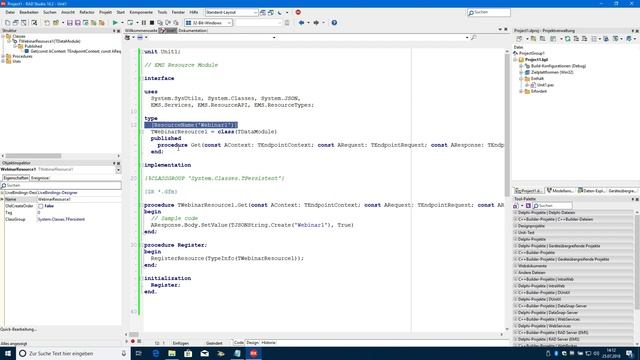Expand the Erfordert node in project tree
Screen dimensions: 640x360
521,91
